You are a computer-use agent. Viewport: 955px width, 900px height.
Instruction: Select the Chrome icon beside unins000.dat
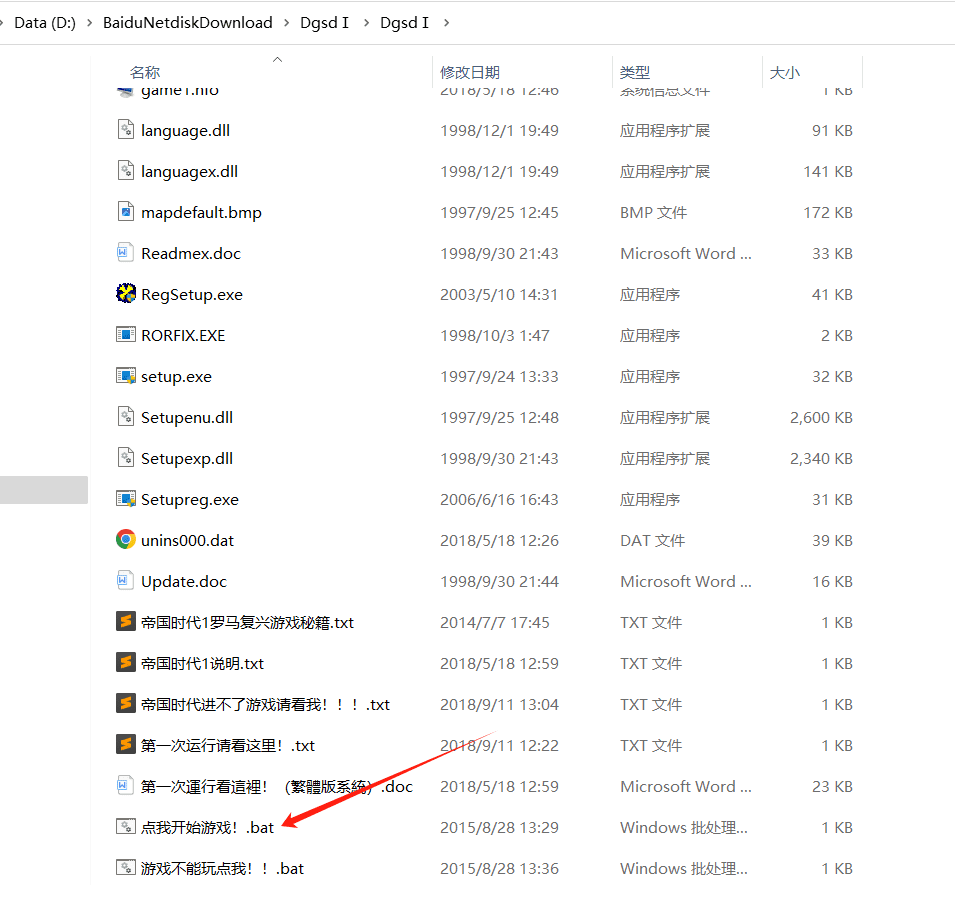pyautogui.click(x=125, y=540)
